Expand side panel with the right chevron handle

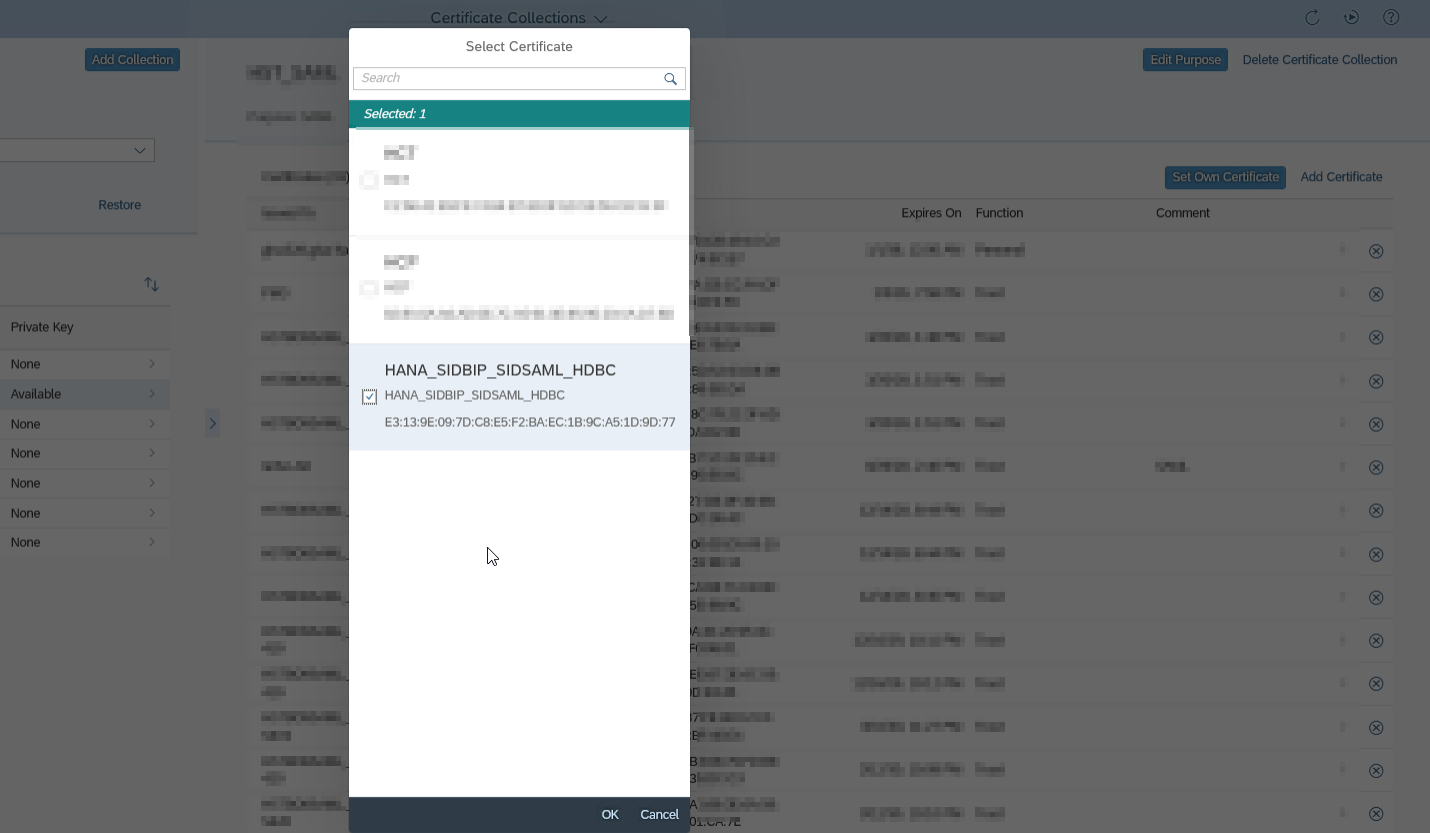point(212,424)
